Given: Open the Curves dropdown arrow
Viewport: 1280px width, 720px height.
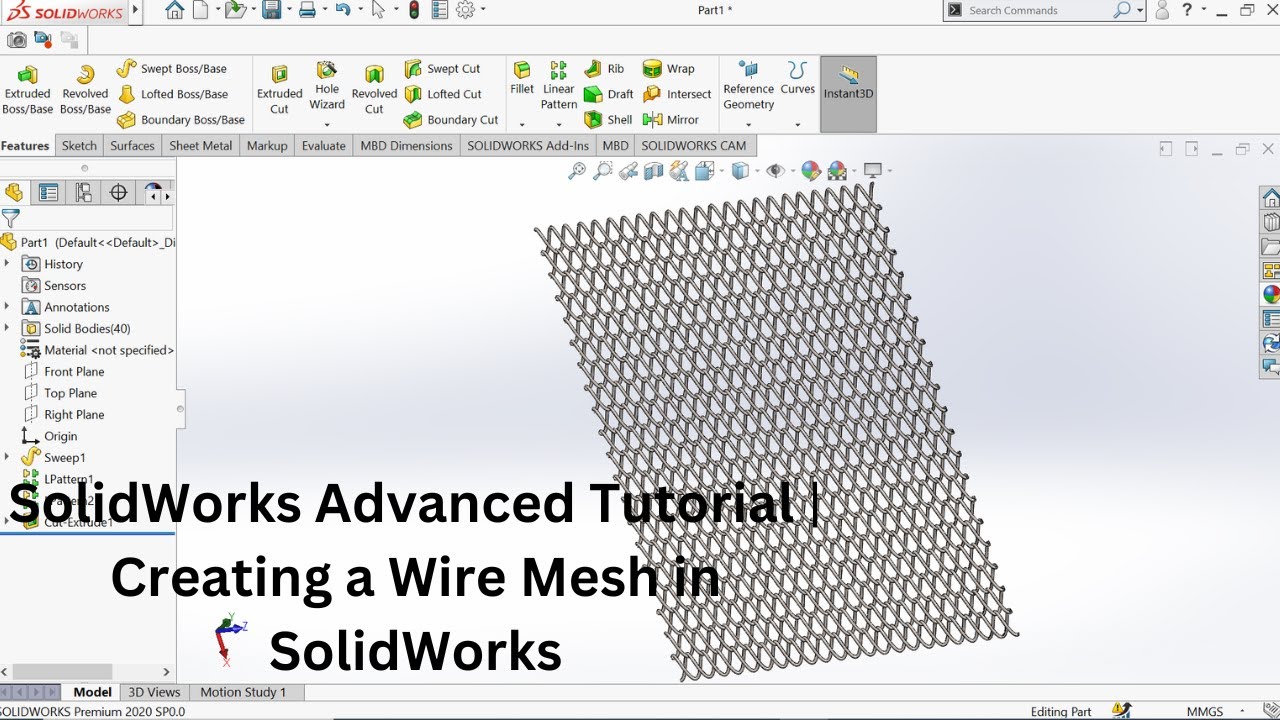Looking at the screenshot, I should click(x=798, y=125).
